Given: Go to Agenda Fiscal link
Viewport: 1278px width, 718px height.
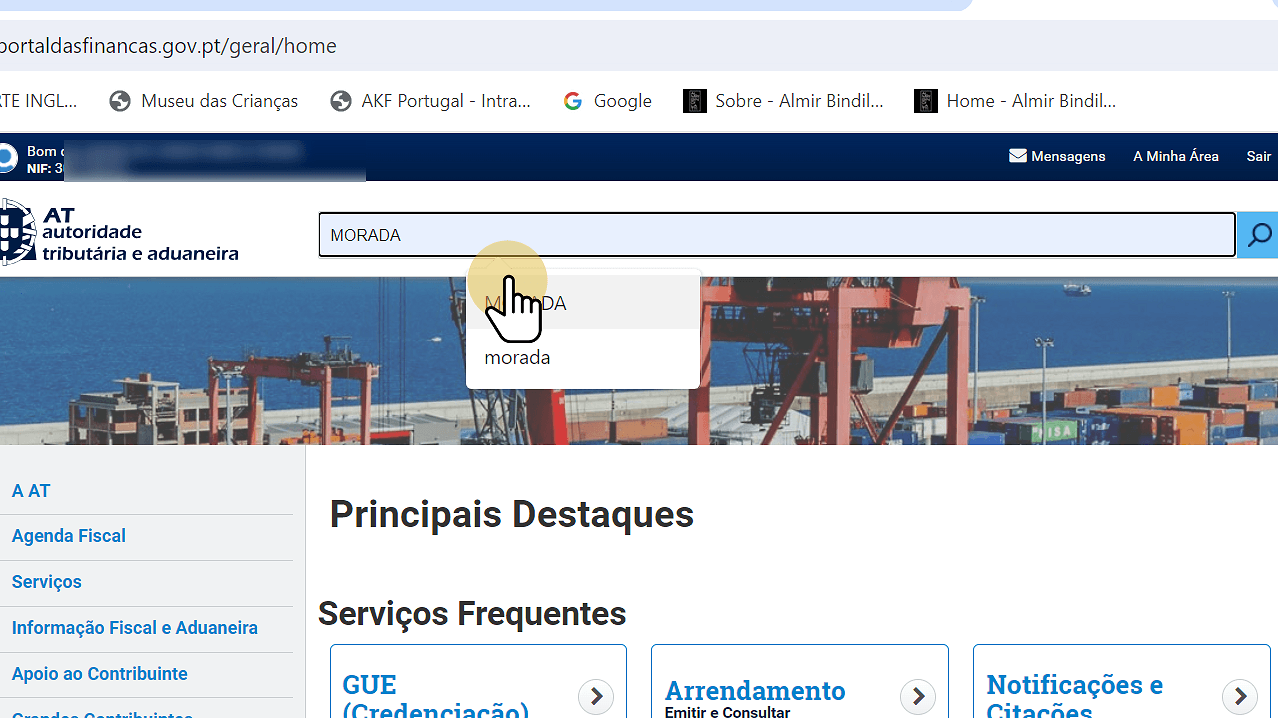Looking at the screenshot, I should [x=69, y=536].
